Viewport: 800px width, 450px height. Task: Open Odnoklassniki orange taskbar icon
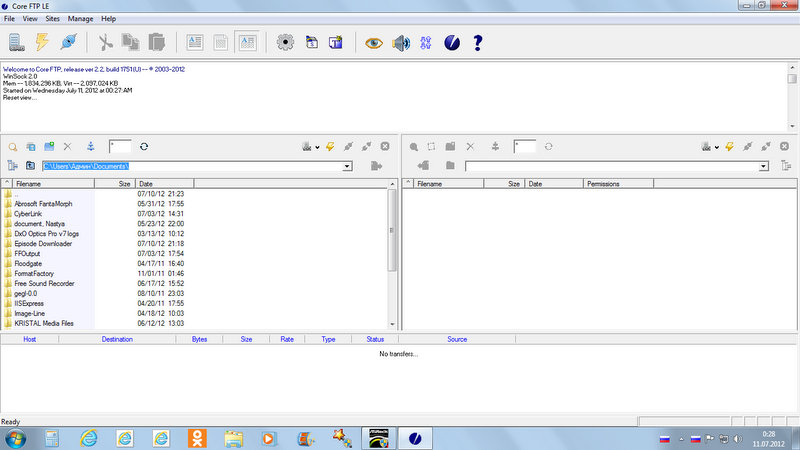[x=197, y=438]
